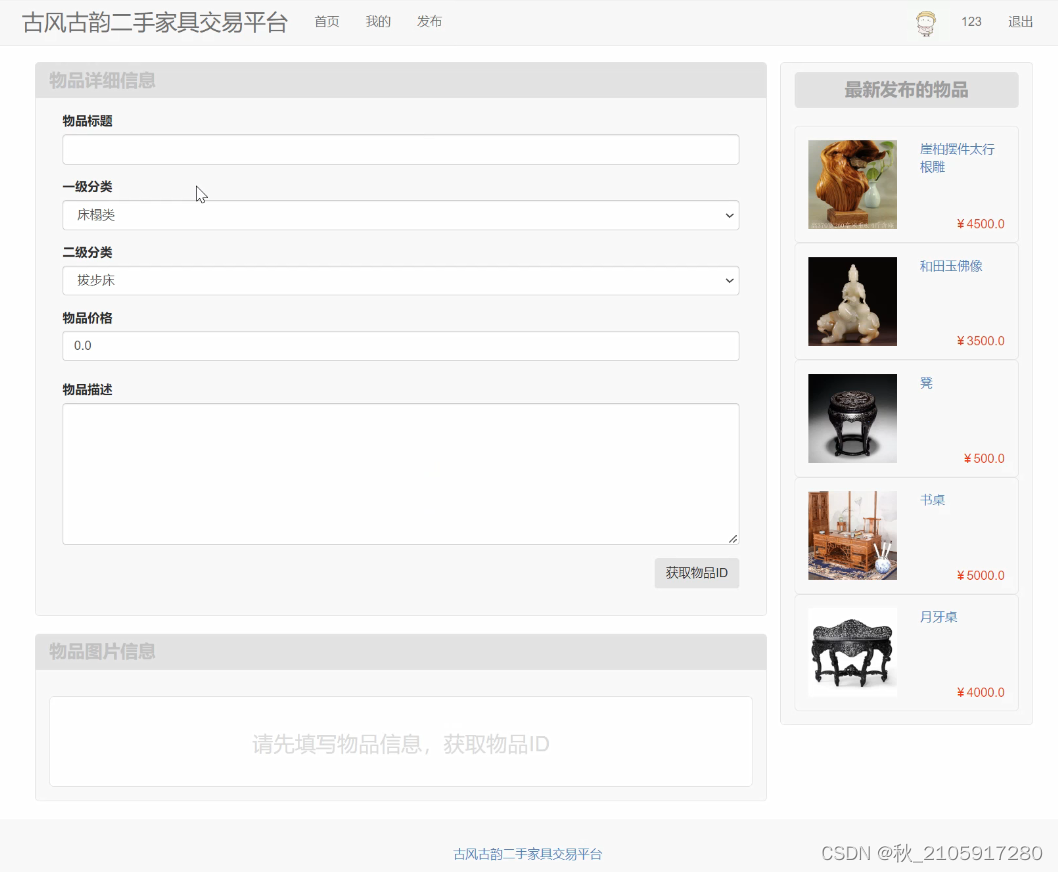Click the user avatar icon in the header
The width and height of the screenshot is (1058, 872).
click(926, 23)
